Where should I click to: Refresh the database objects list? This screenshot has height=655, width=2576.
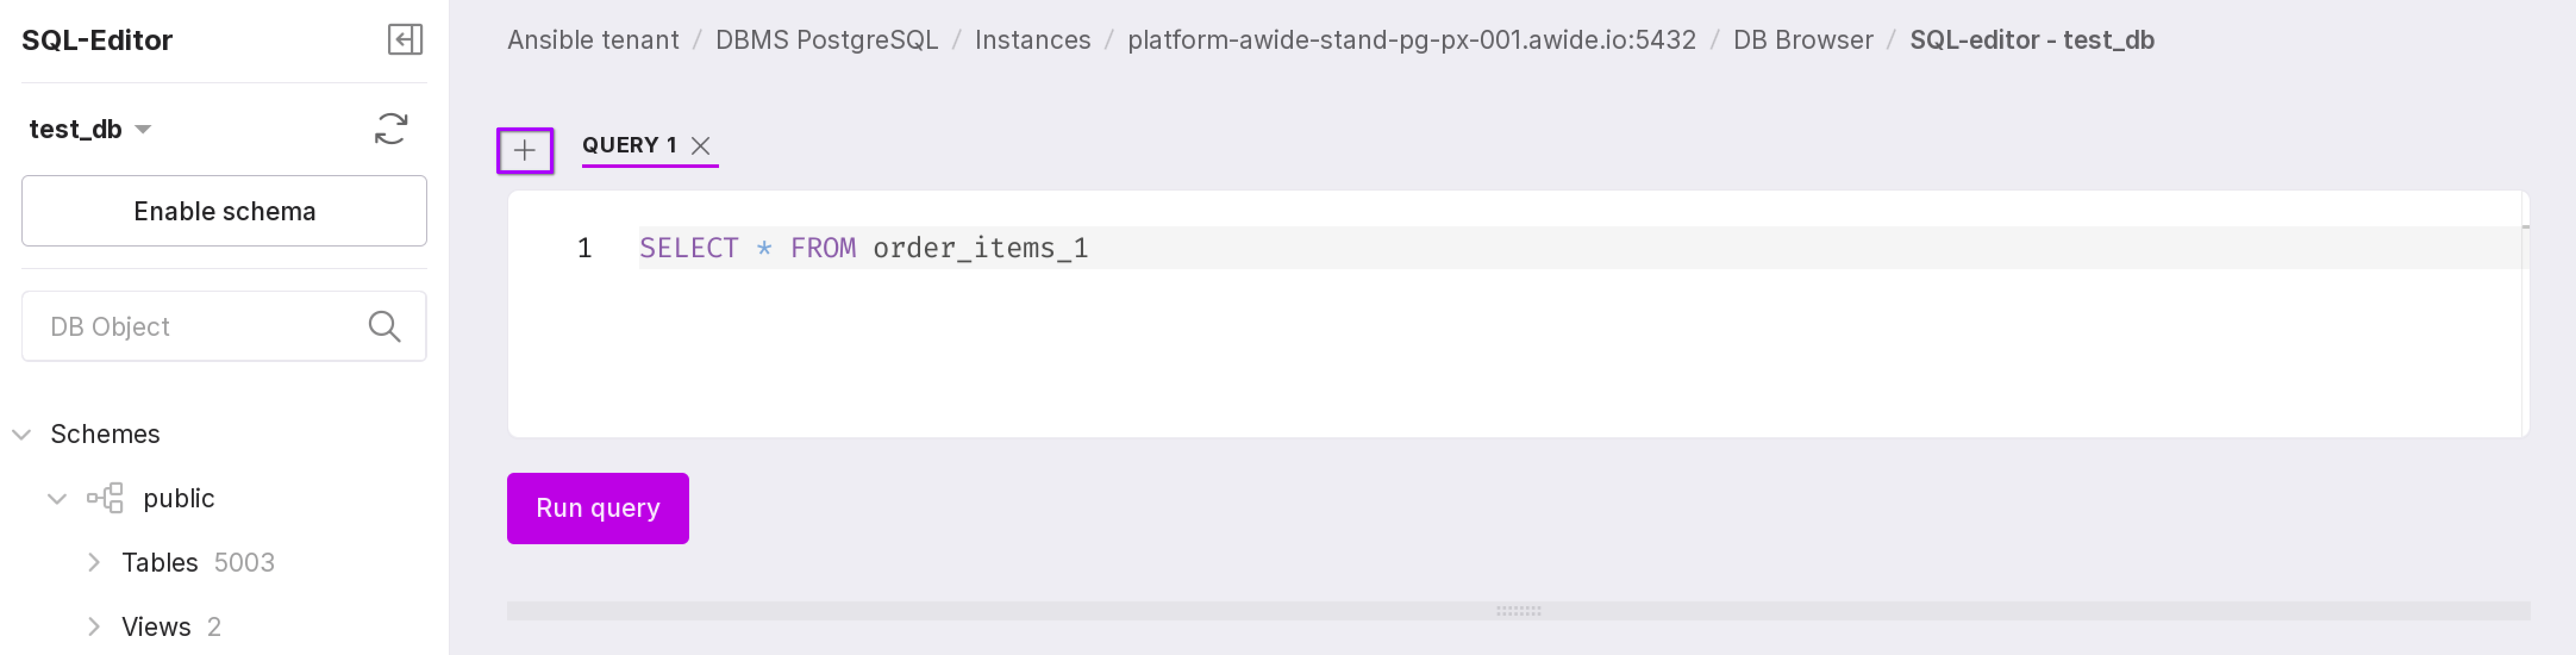tap(391, 129)
